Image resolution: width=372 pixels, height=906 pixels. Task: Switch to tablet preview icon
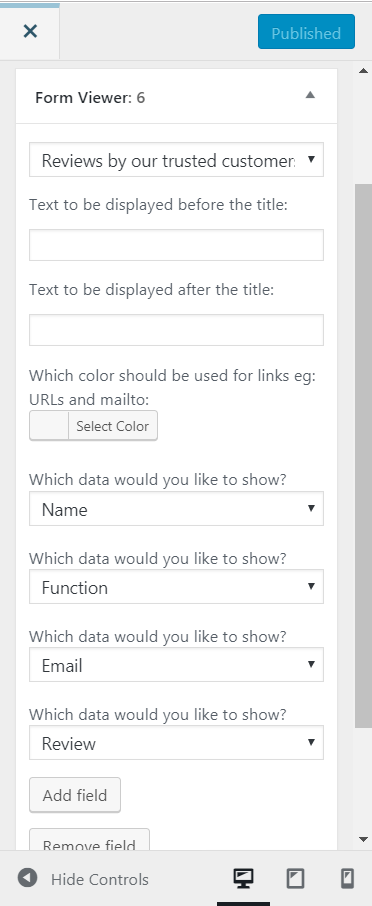click(295, 879)
